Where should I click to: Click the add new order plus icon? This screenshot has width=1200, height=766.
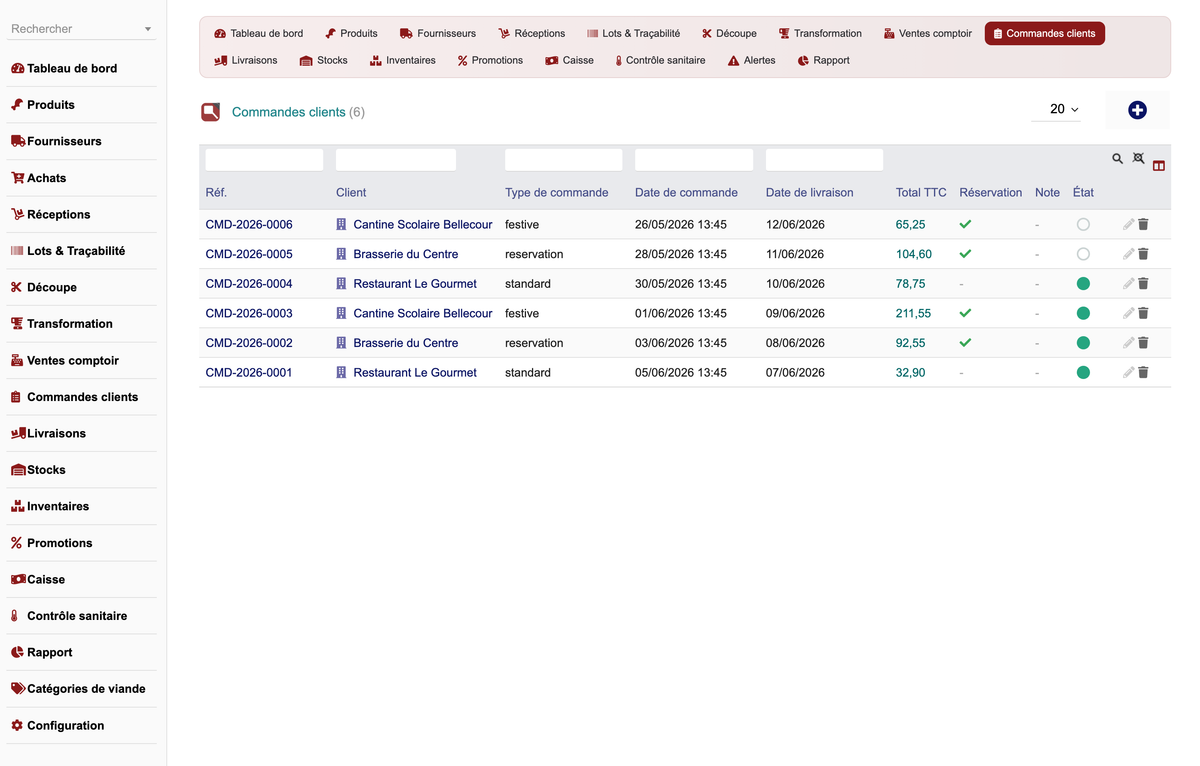pos(1137,110)
